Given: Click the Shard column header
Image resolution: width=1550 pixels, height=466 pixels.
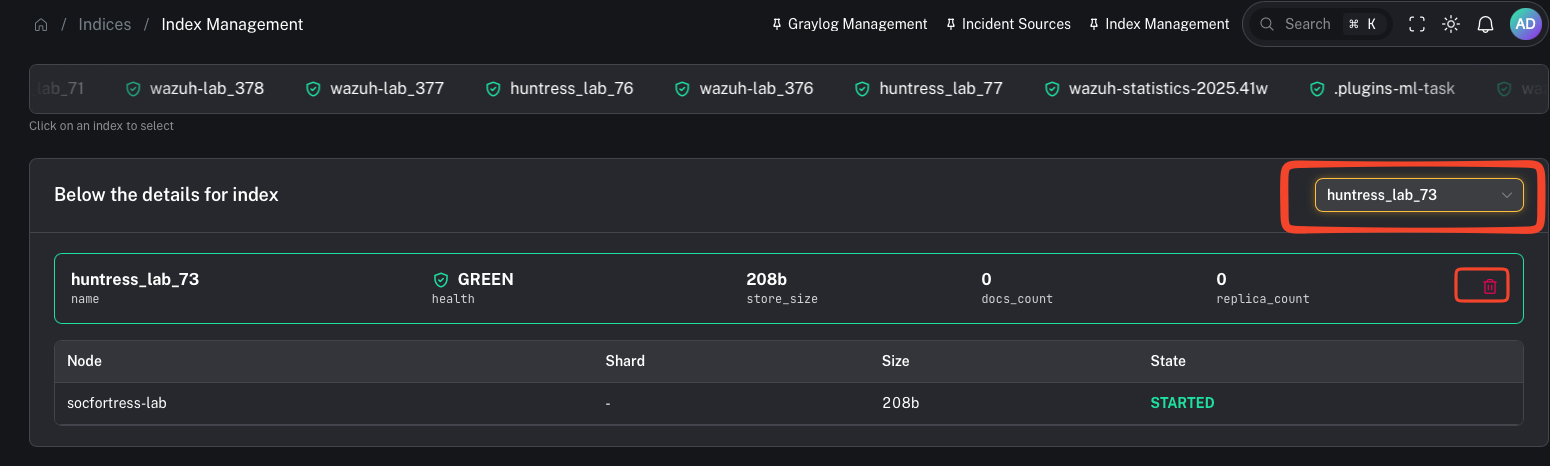Looking at the screenshot, I should [x=625, y=360].
